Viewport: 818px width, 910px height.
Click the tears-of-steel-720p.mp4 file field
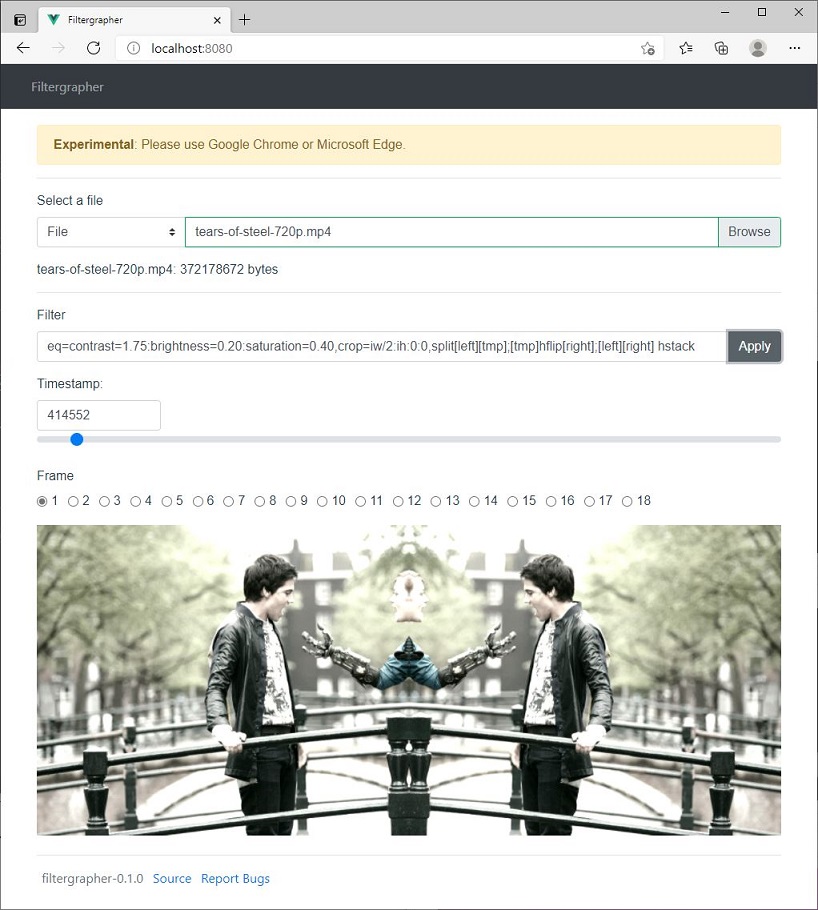[x=452, y=232]
